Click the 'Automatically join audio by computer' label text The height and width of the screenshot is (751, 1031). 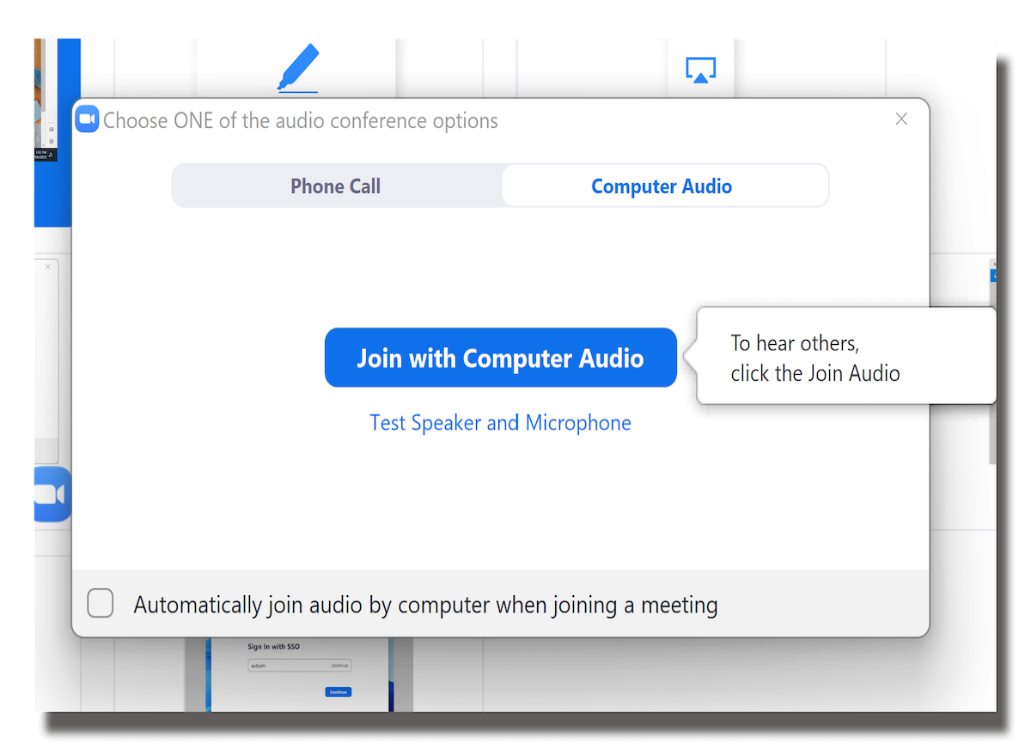[425, 605]
